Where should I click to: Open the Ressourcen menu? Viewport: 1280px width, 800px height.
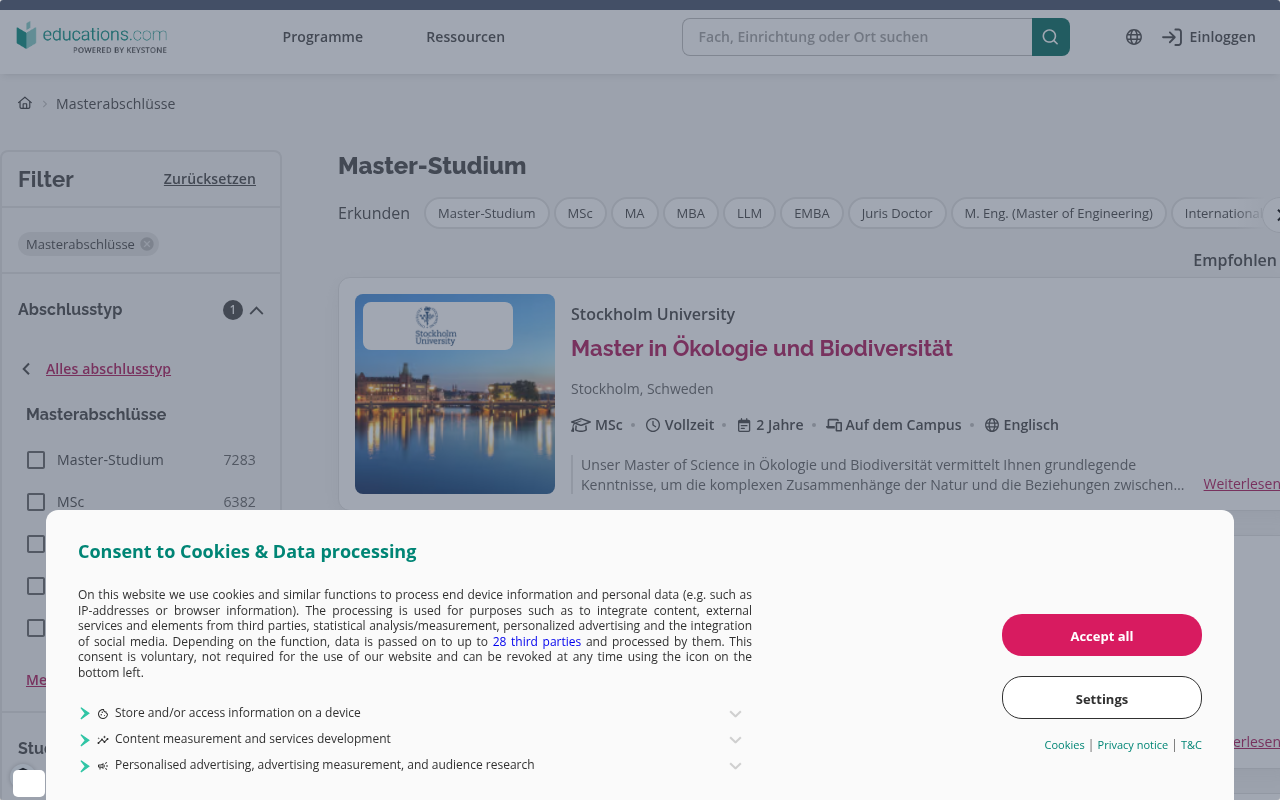pyautogui.click(x=465, y=37)
